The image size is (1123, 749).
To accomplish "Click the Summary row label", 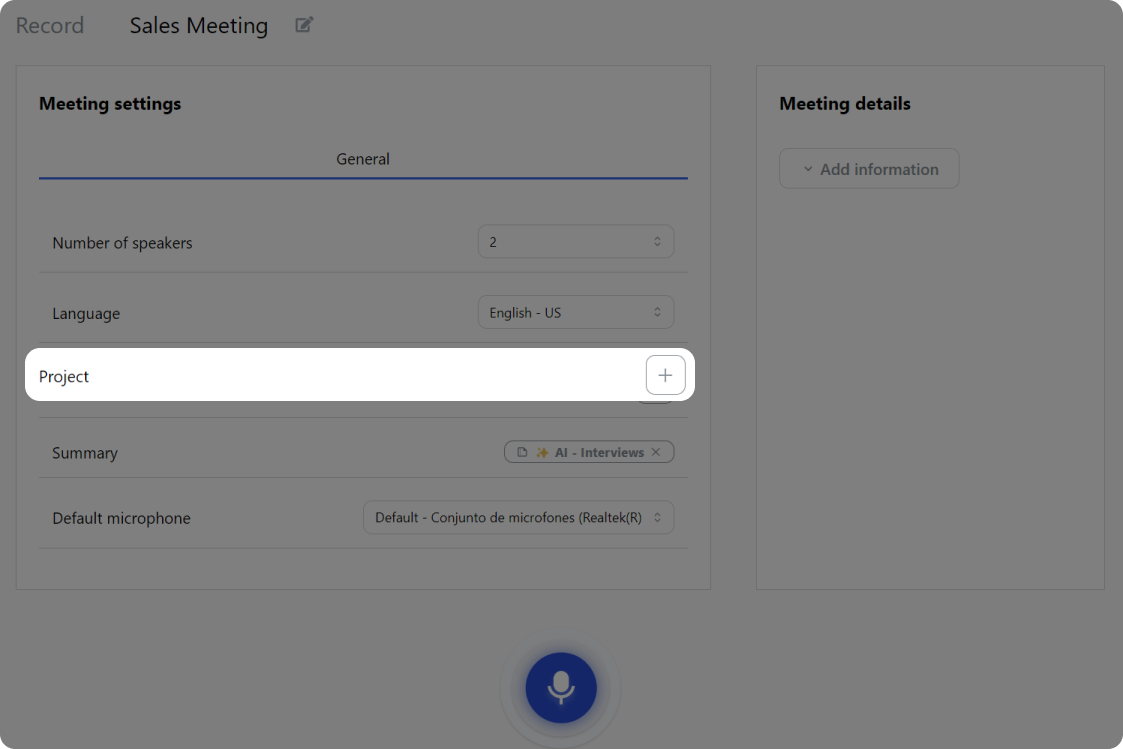I will 85,453.
